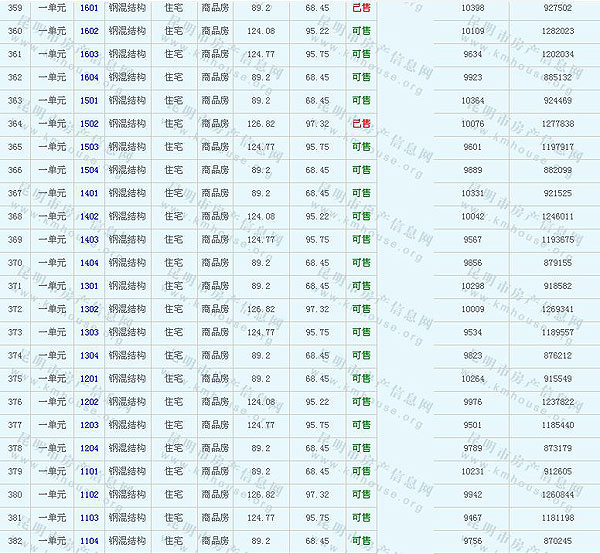View room 1203 details link
Image resolution: width=600 pixels, height=554 pixels.
(89, 425)
